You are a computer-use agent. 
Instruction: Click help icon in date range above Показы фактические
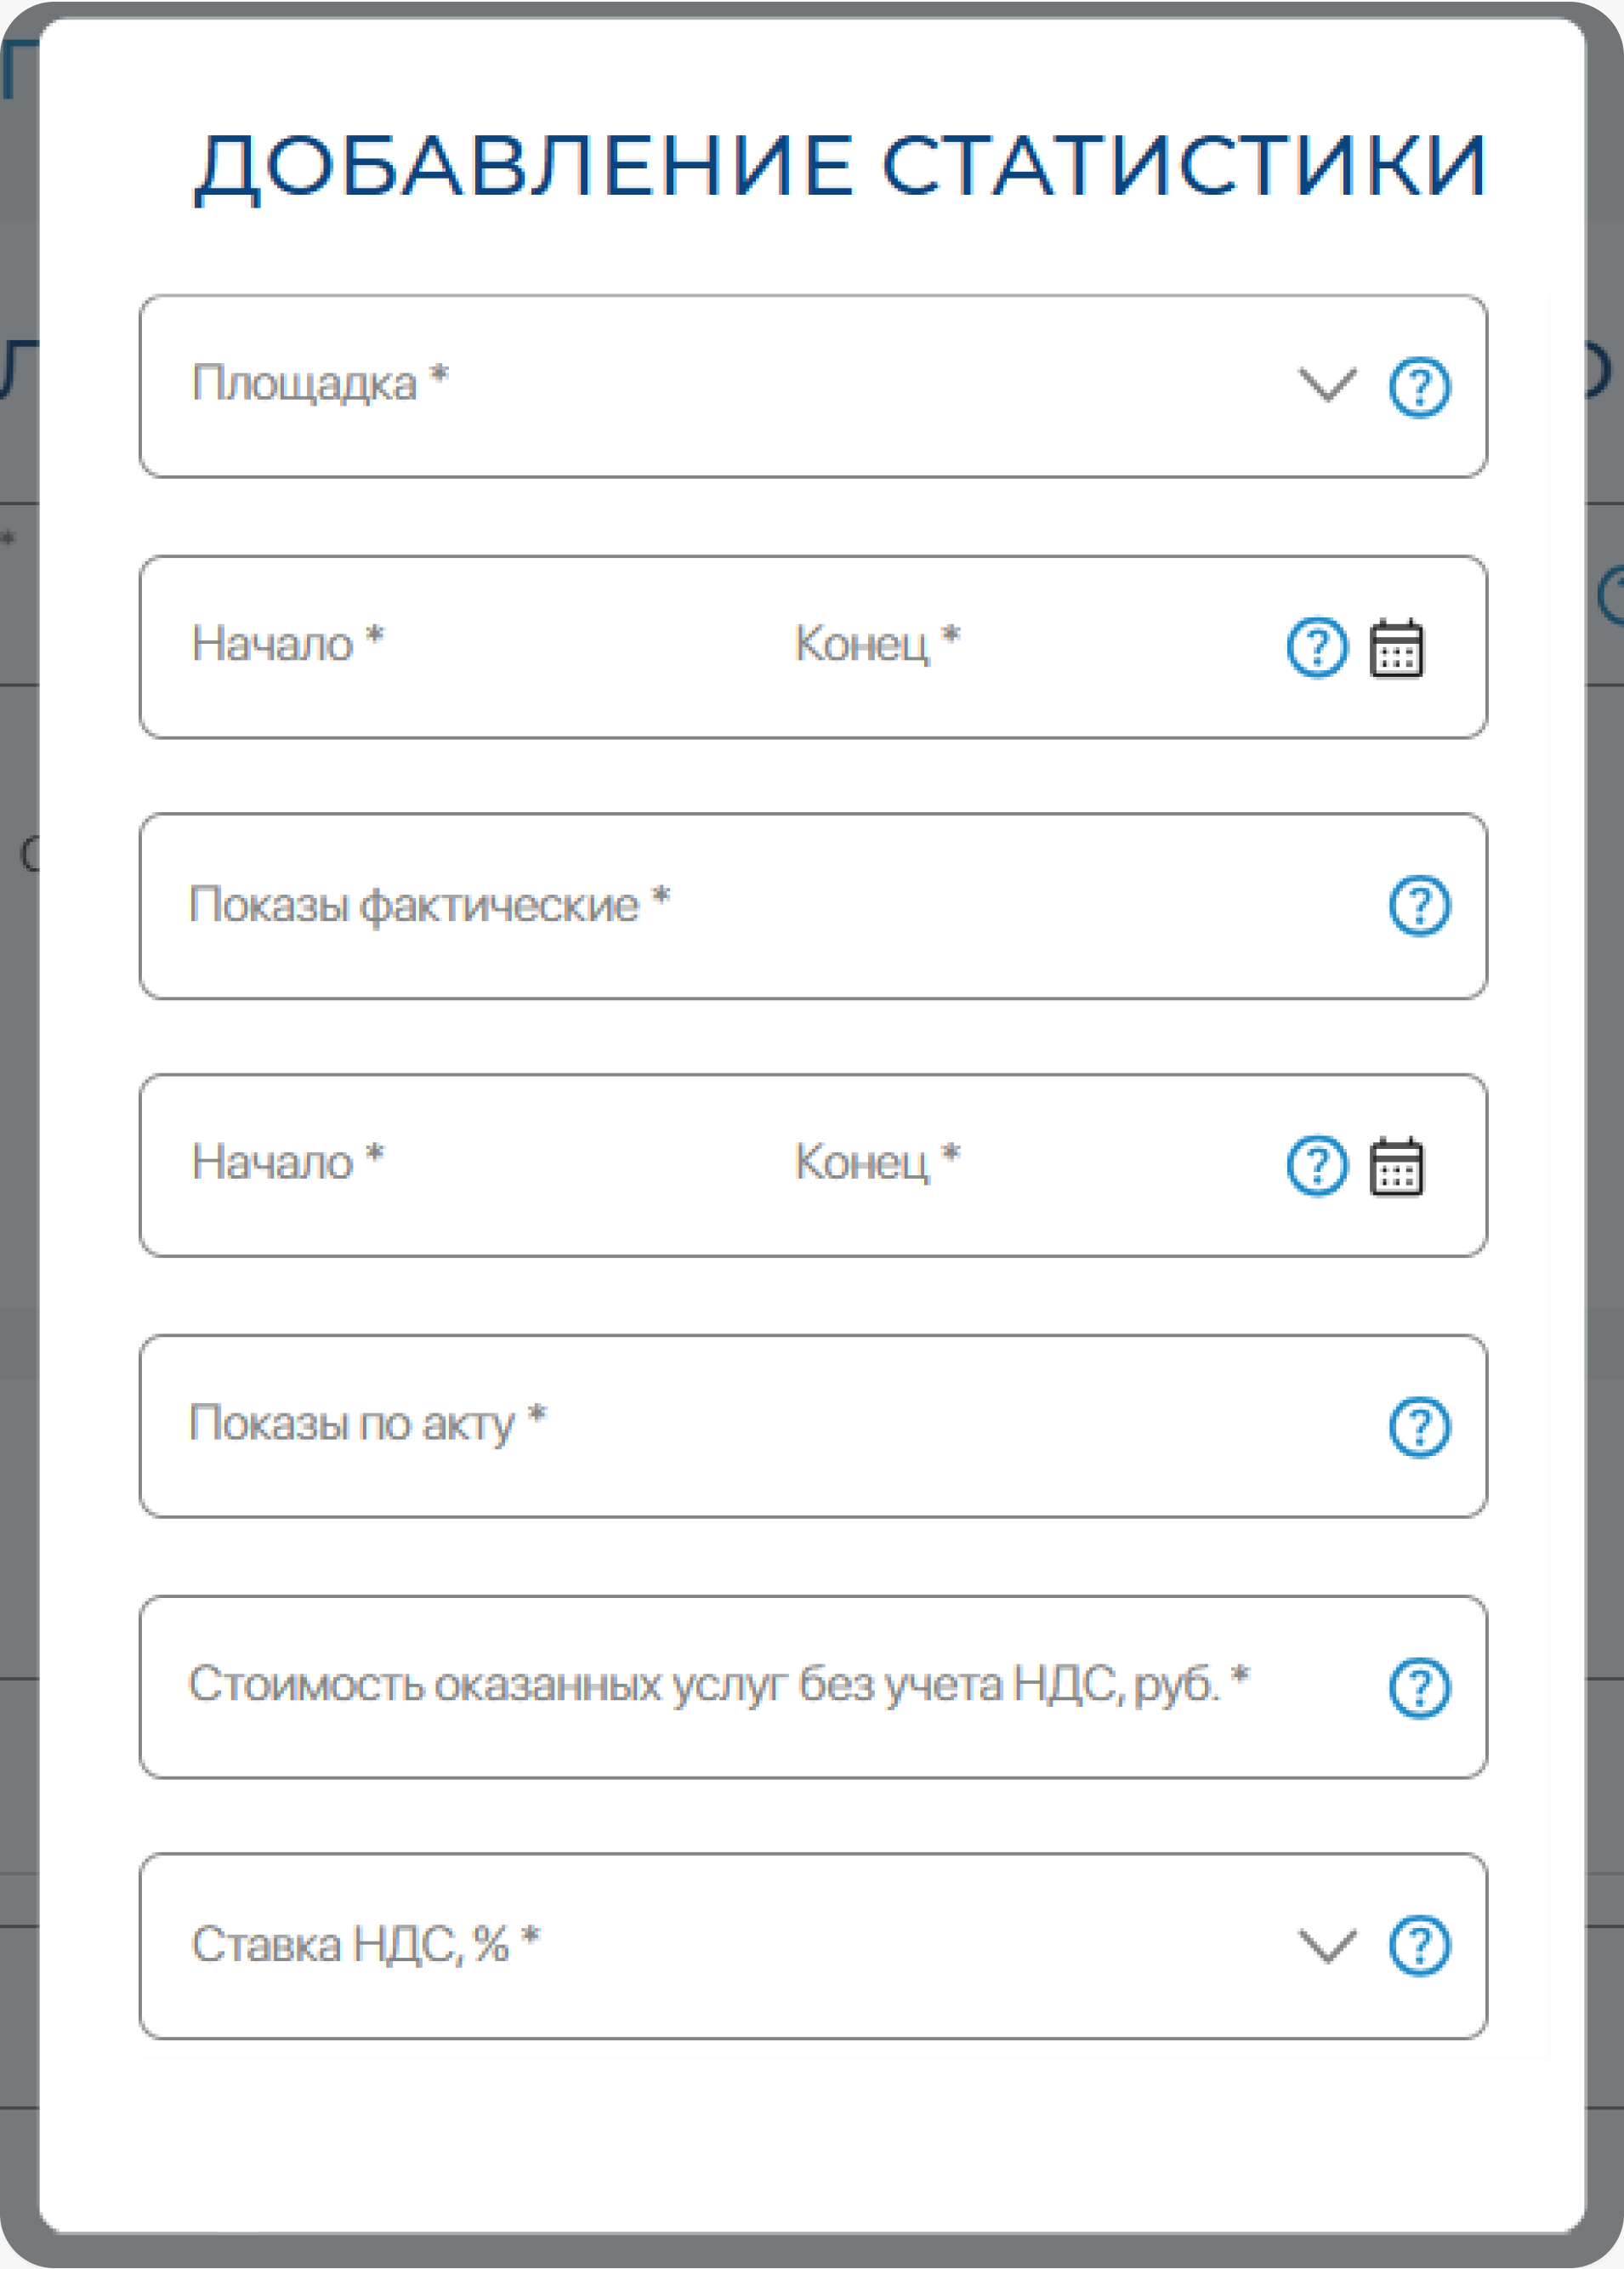pos(1317,648)
